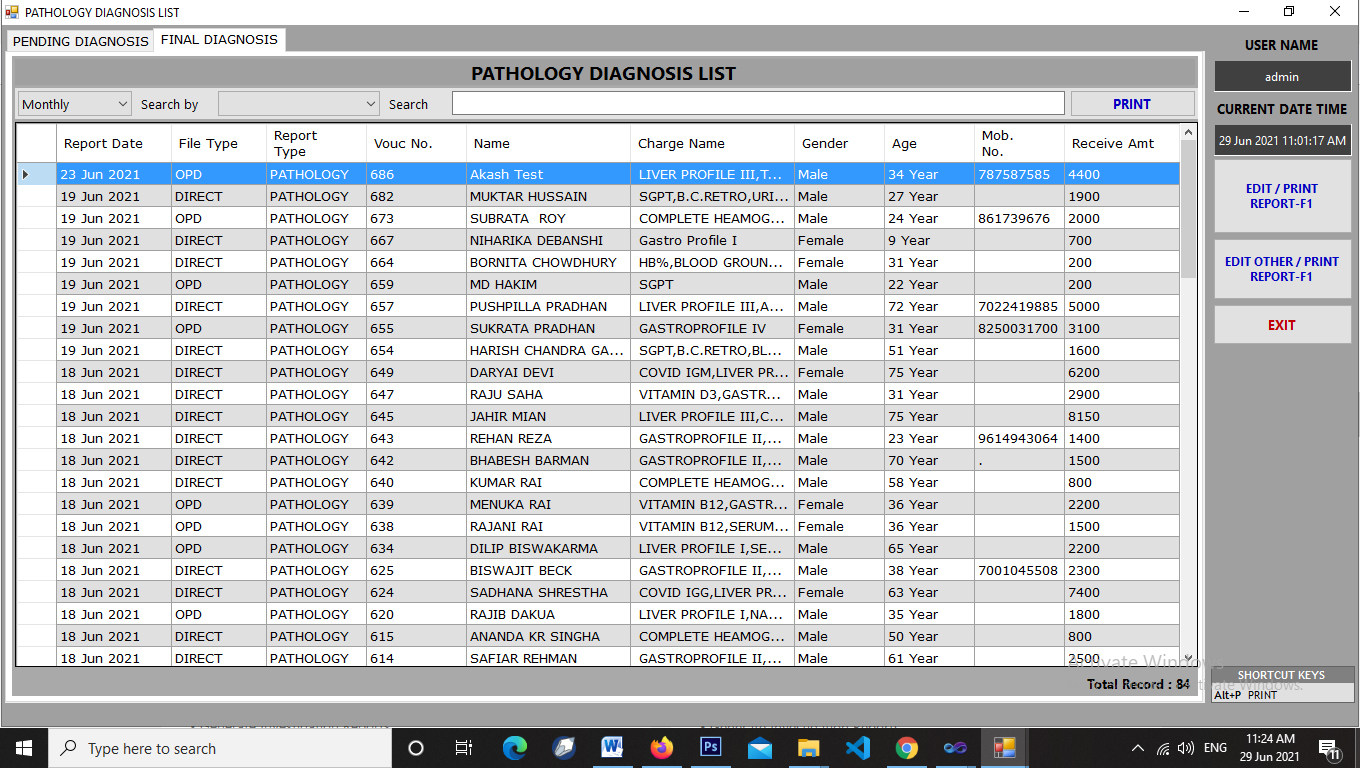Click NIHARIKA DEBANSHI name cell
This screenshot has height=768, width=1360.
tap(548, 240)
